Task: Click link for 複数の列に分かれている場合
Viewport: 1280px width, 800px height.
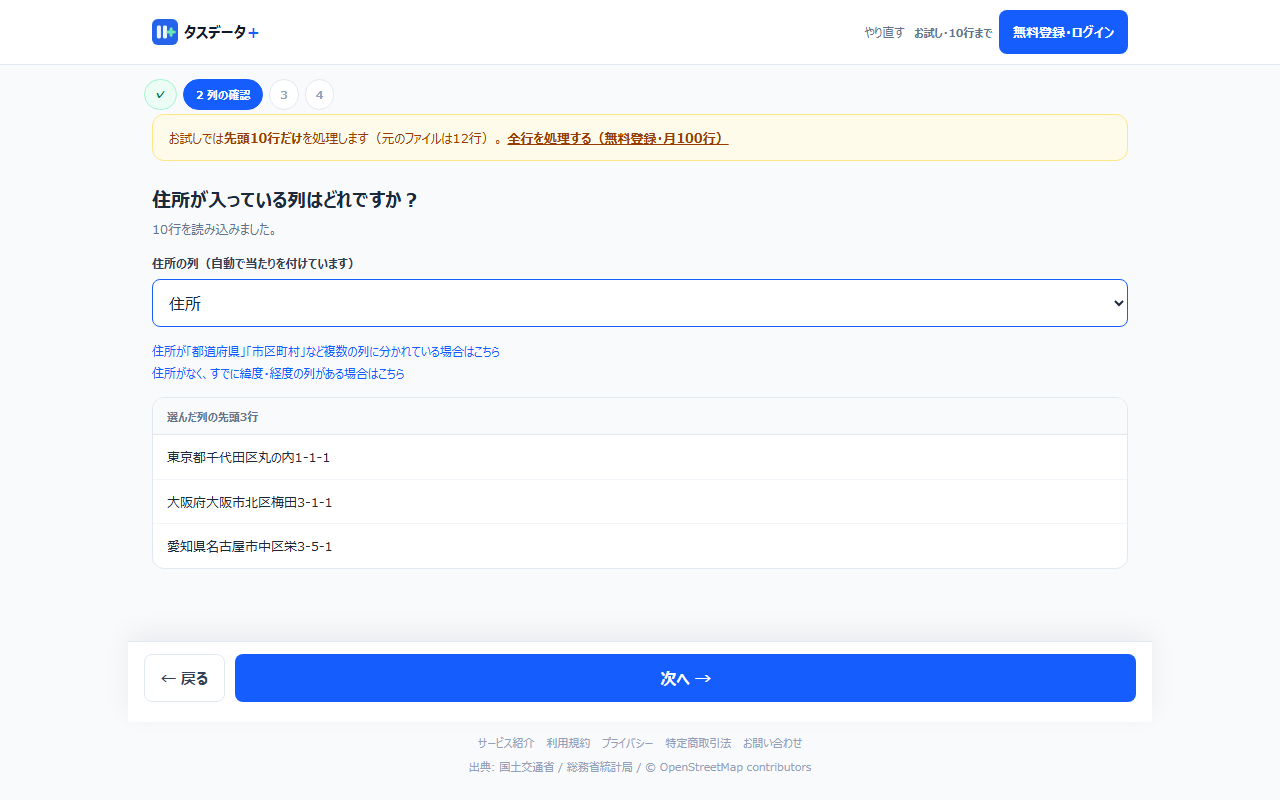Action: coord(326,352)
